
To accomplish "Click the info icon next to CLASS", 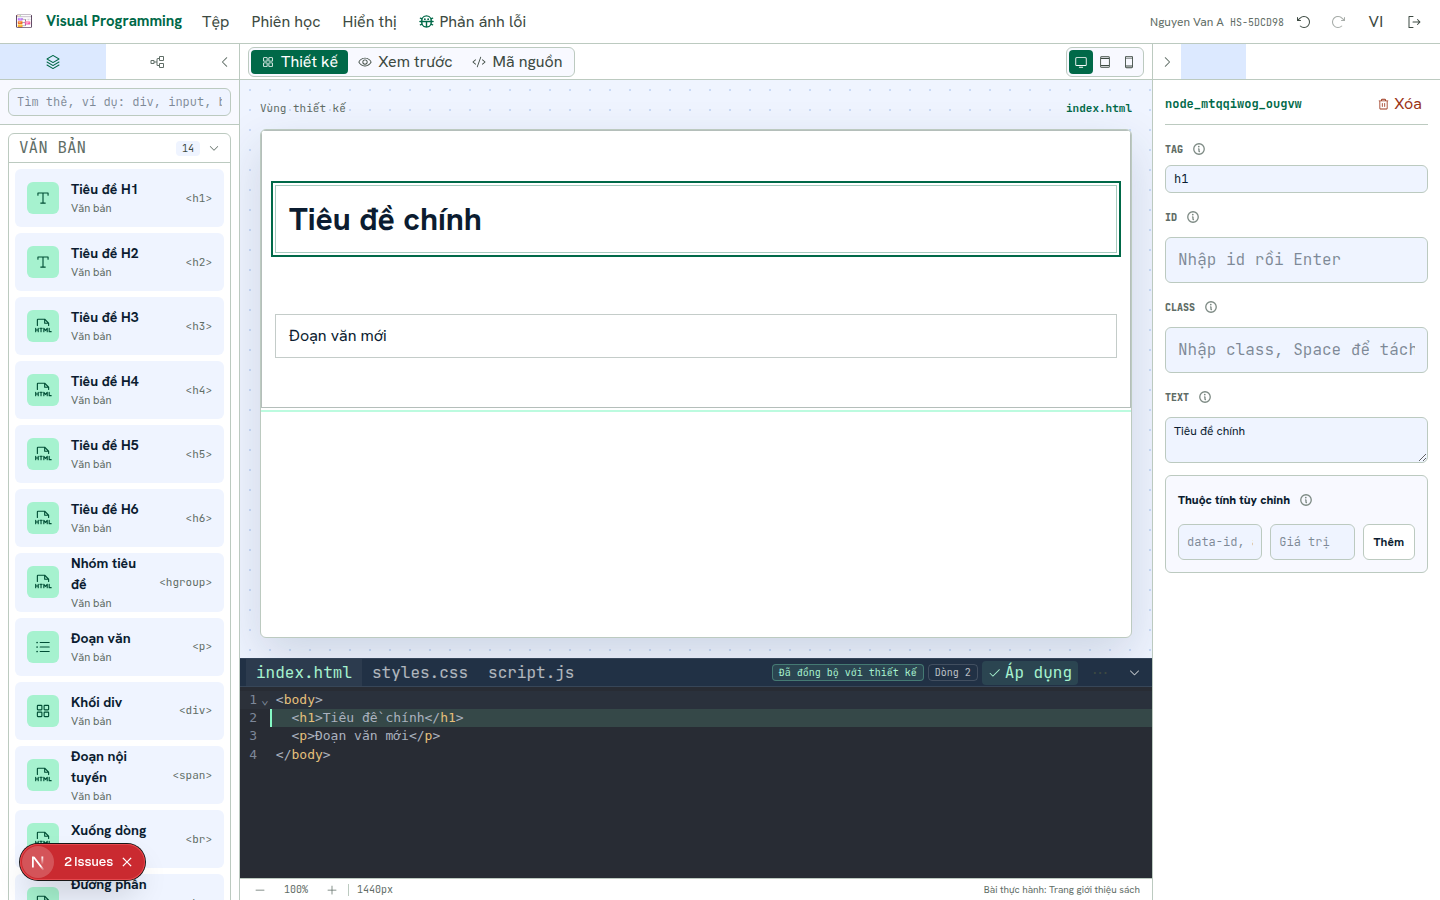I will click(x=1211, y=307).
